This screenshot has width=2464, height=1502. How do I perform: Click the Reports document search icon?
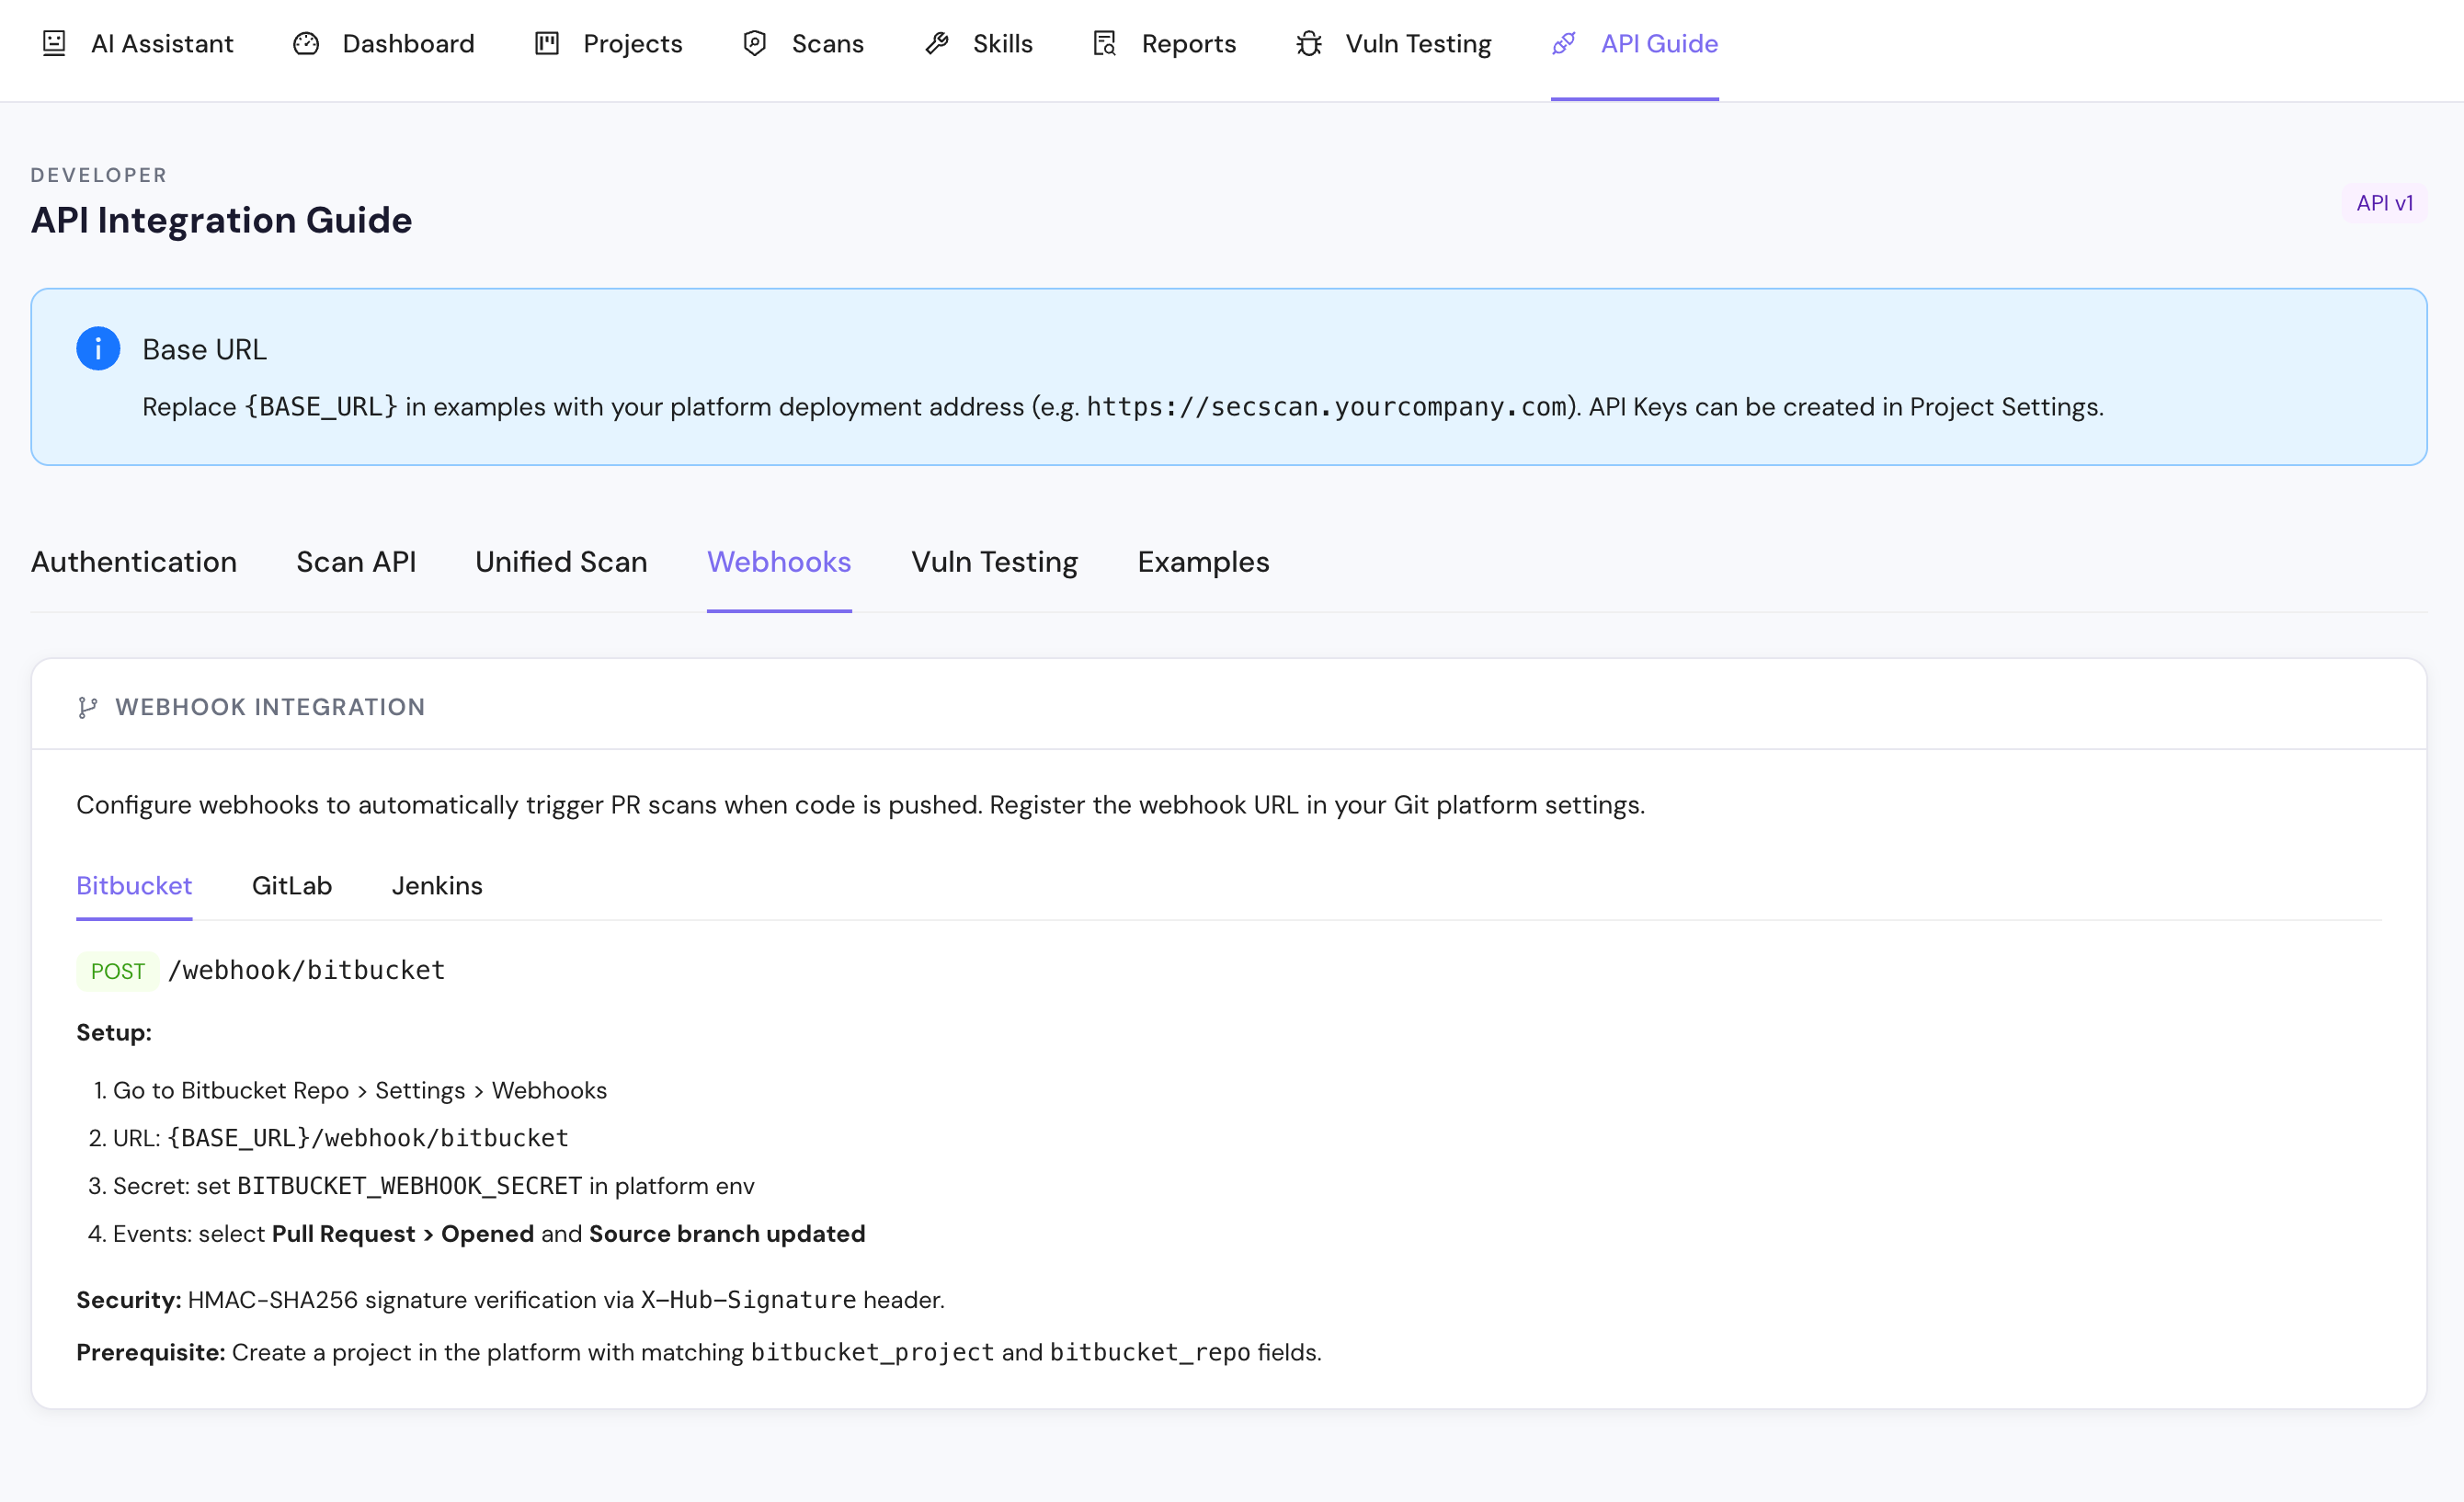click(x=1105, y=43)
